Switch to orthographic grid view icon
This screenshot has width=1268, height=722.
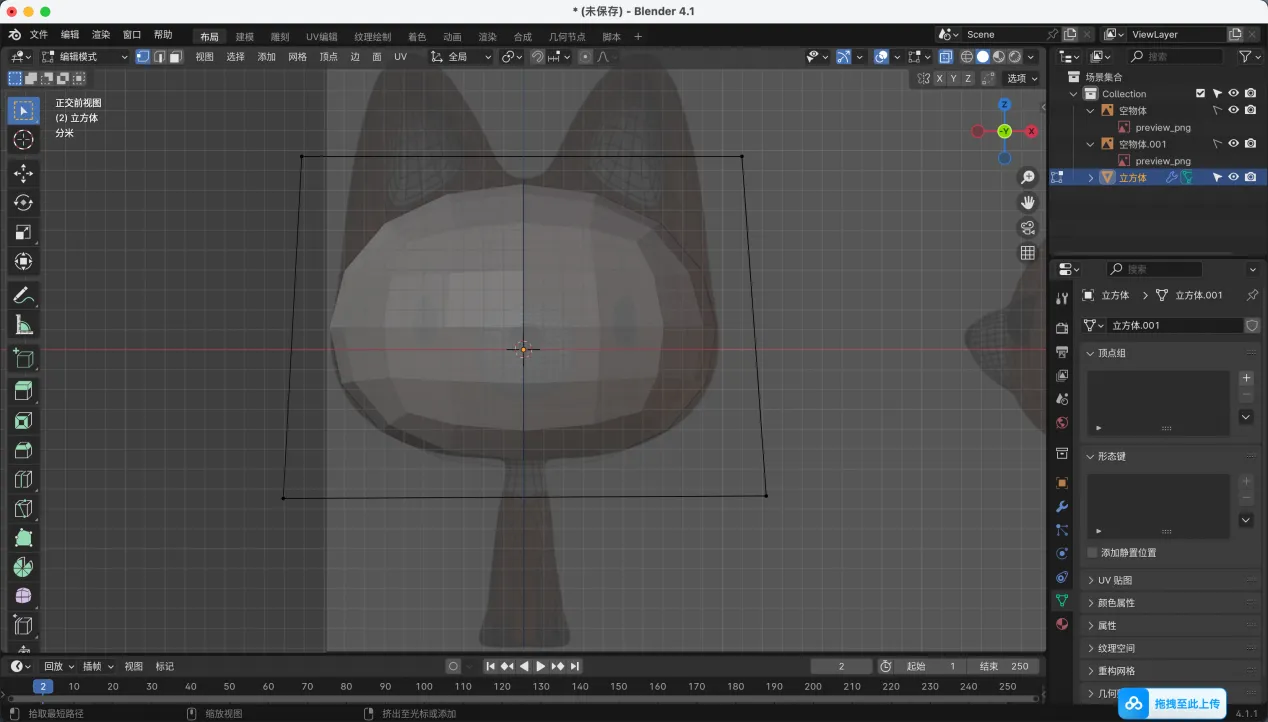(x=1027, y=253)
